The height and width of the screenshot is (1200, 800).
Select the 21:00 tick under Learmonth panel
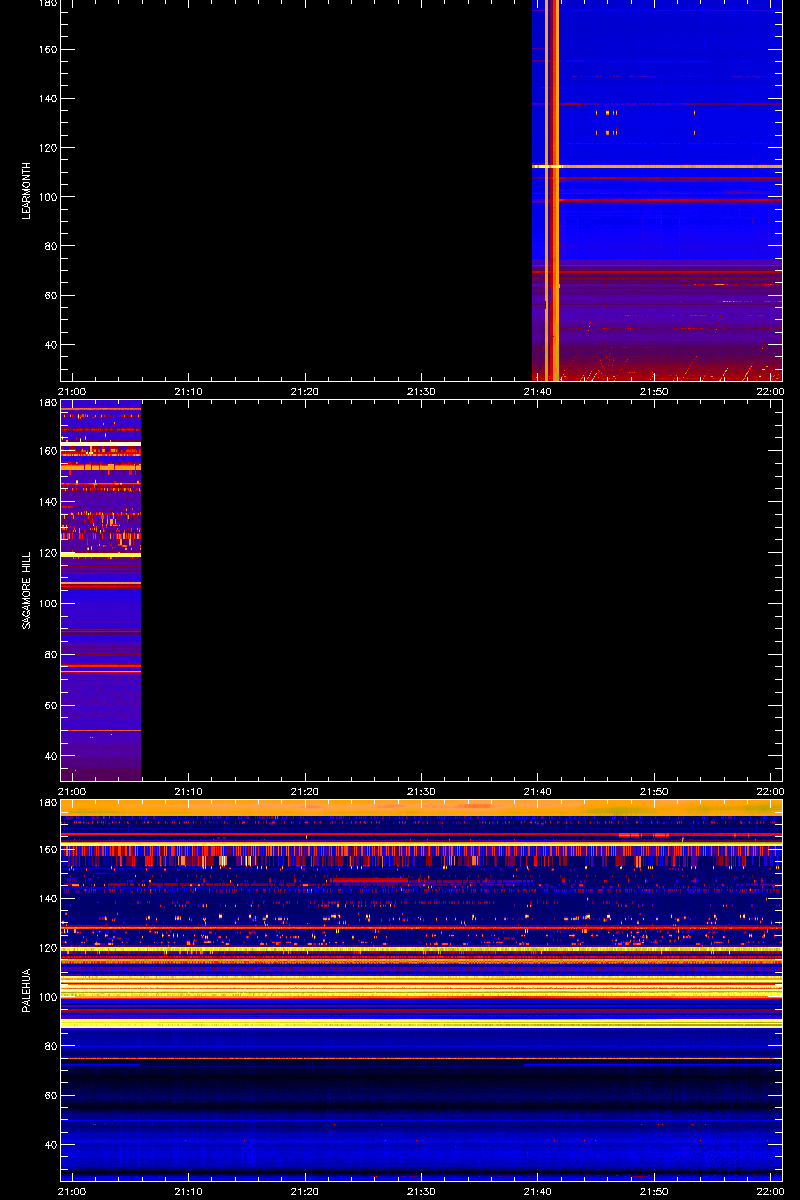(72, 391)
